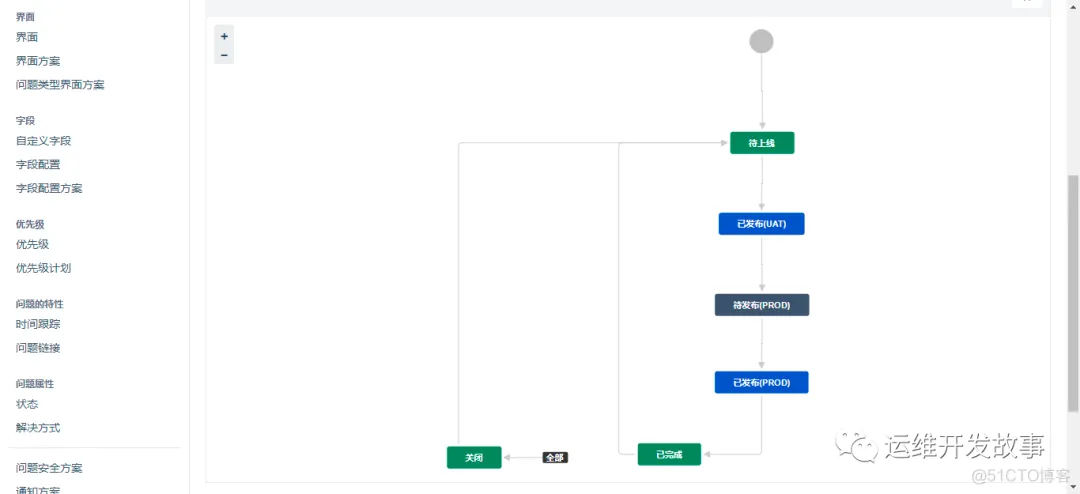Viewport: 1080px width, 494px height.
Task: Click the 全部 transition label
Action: (x=555, y=457)
